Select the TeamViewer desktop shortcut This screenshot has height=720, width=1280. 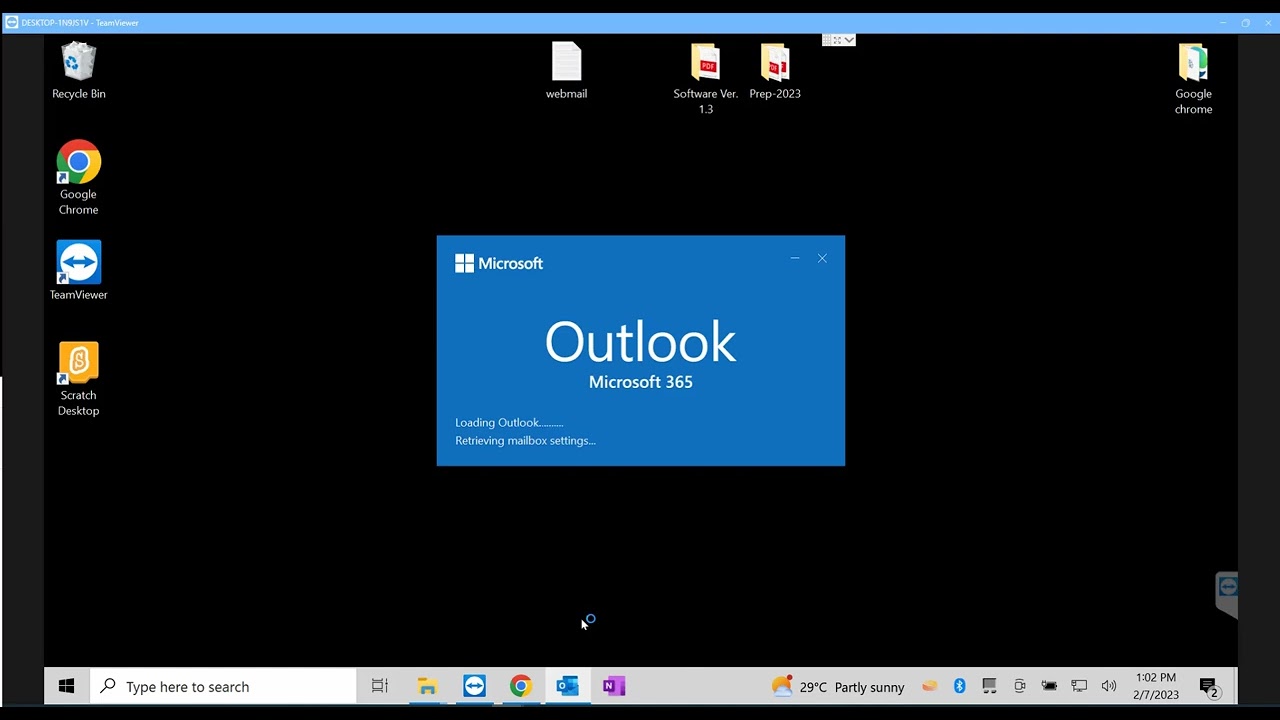(x=78, y=271)
